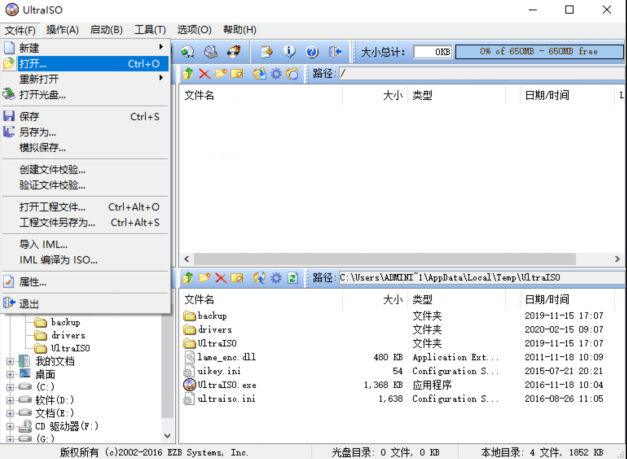Viewport: 627px width, 459px height.
Task: Click rename icon in image pane toolbar
Action: click(237, 74)
